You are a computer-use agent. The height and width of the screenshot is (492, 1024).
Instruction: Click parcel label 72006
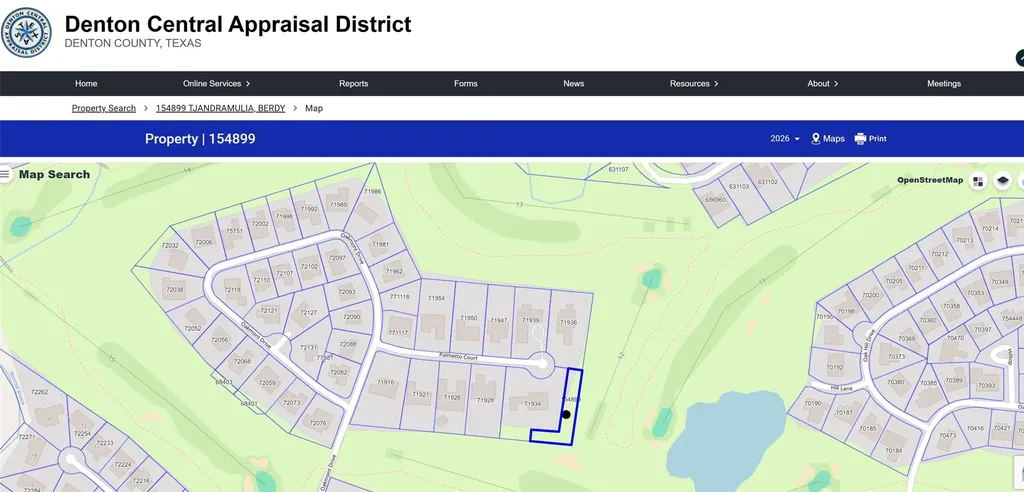(204, 242)
